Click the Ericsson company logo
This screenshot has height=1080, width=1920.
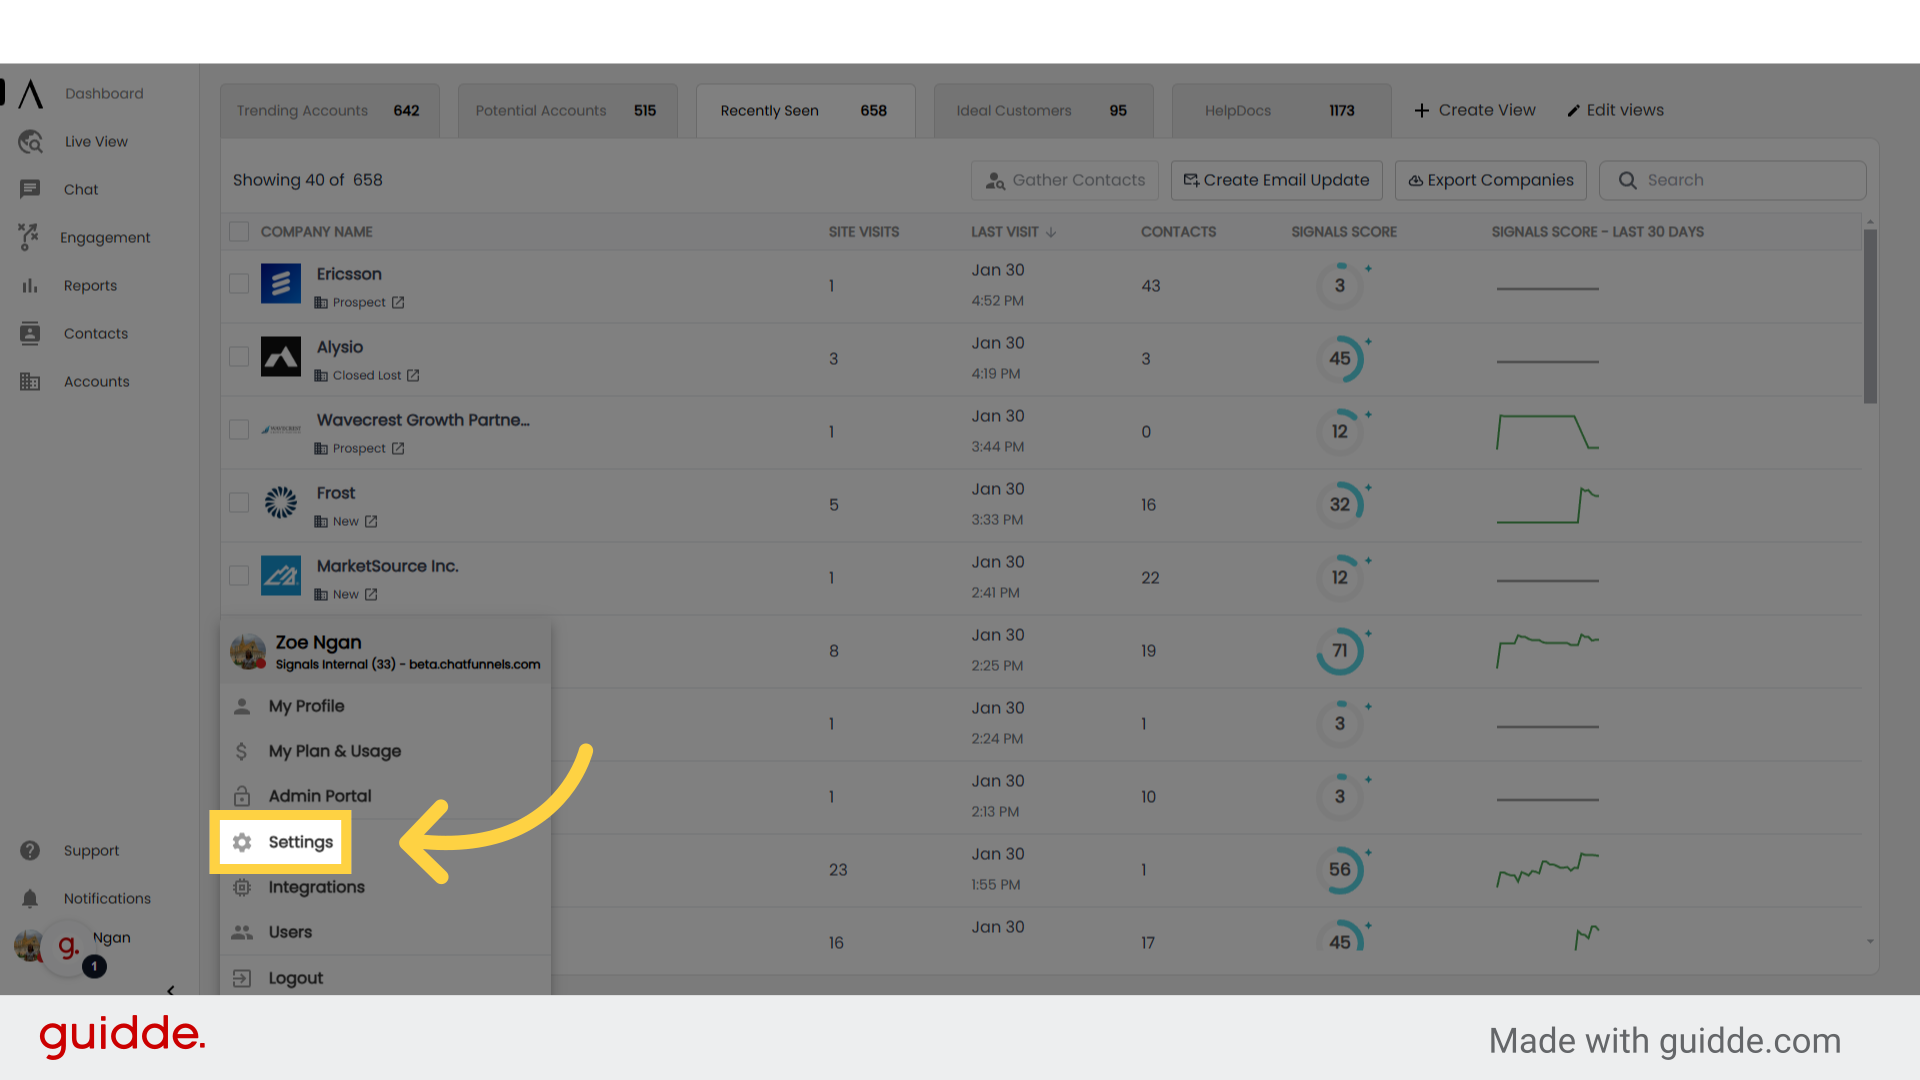coord(281,284)
